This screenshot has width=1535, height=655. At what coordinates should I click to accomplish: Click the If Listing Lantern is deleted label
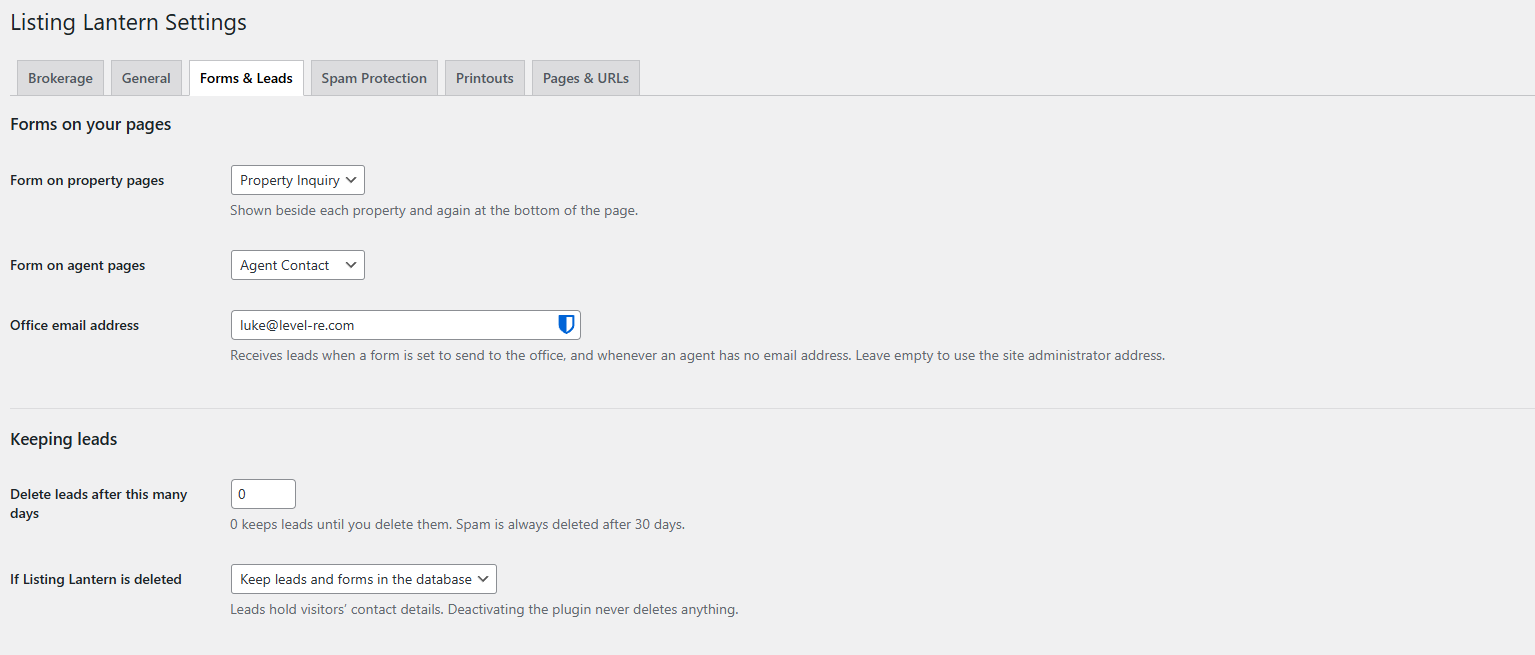(96, 579)
